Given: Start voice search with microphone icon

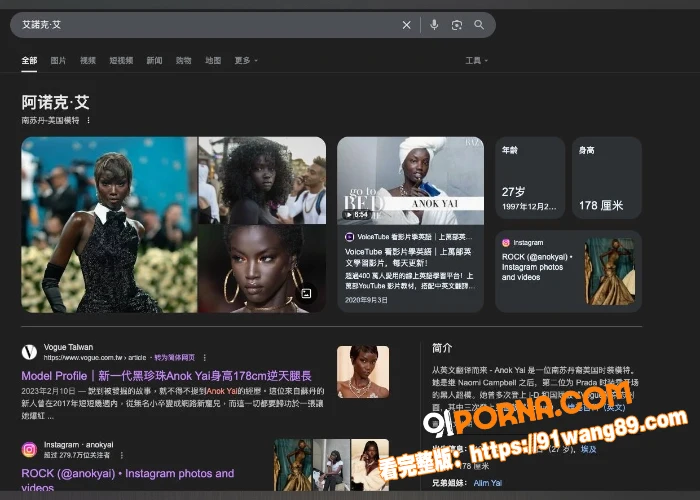Looking at the screenshot, I should coord(434,25).
